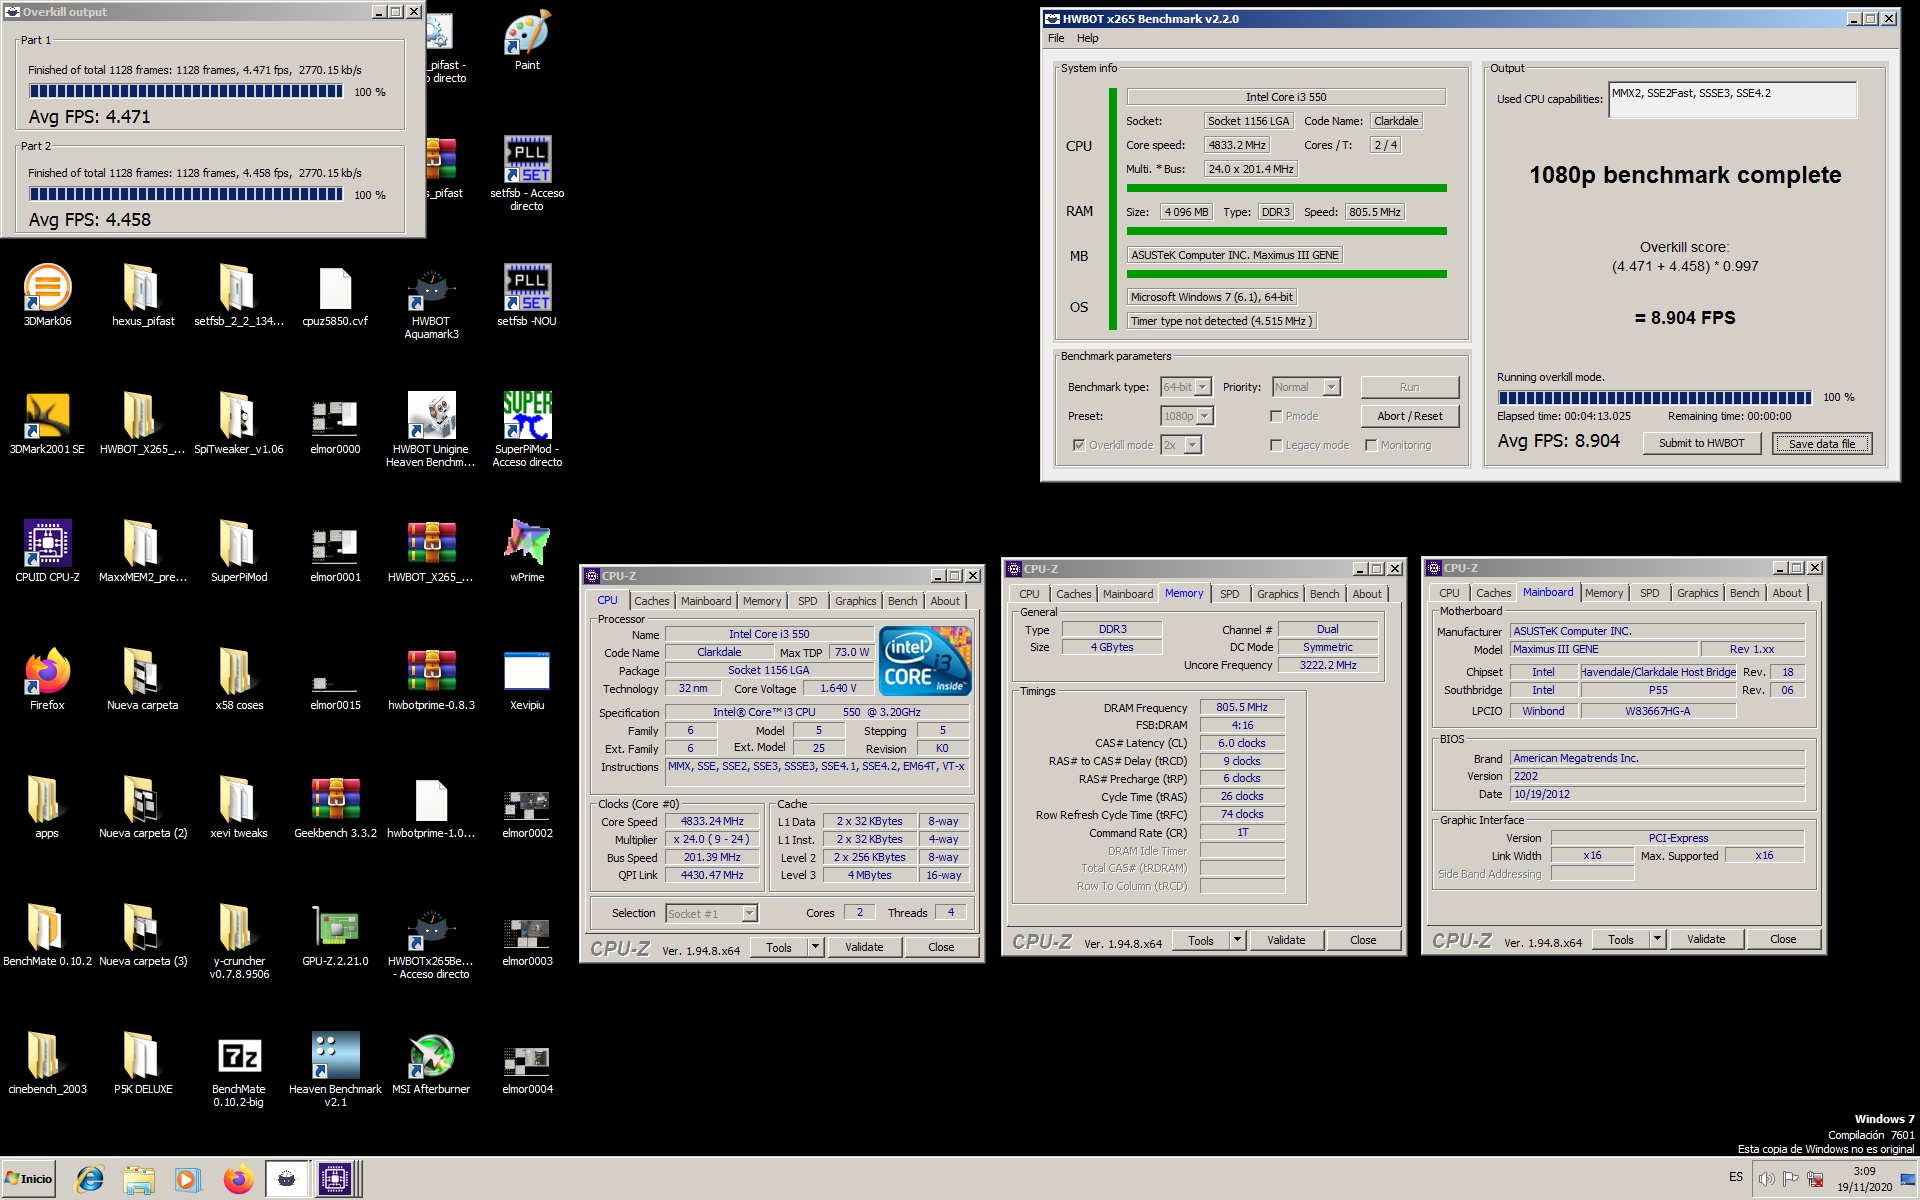Open Graphics tab in Mainboard CPU-Z window
1920x1200 pixels.
coord(1697,593)
